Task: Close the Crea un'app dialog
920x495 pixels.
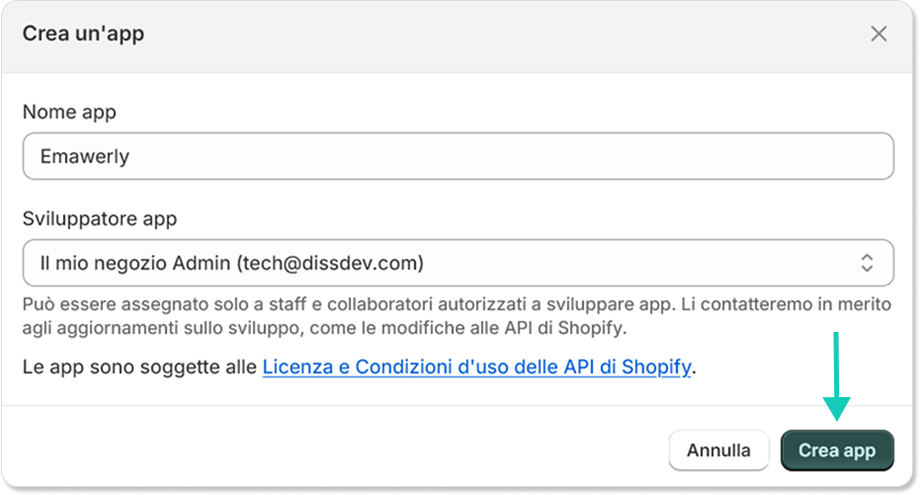Action: pyautogui.click(x=878, y=34)
